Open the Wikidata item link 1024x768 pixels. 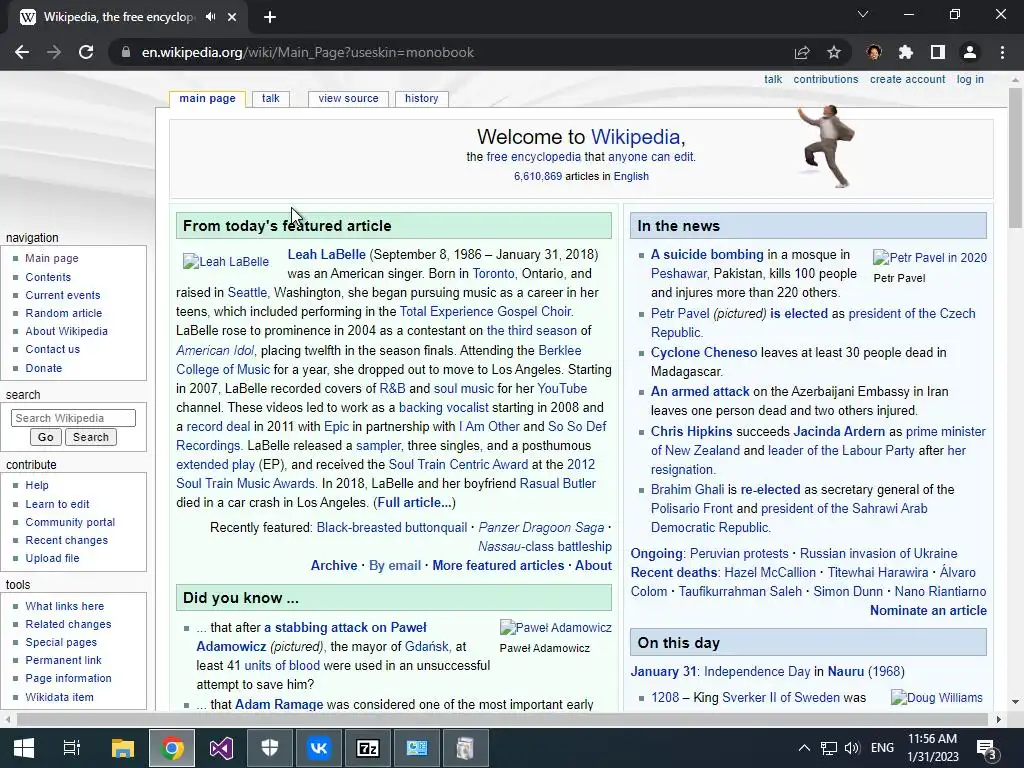click(x=59, y=697)
